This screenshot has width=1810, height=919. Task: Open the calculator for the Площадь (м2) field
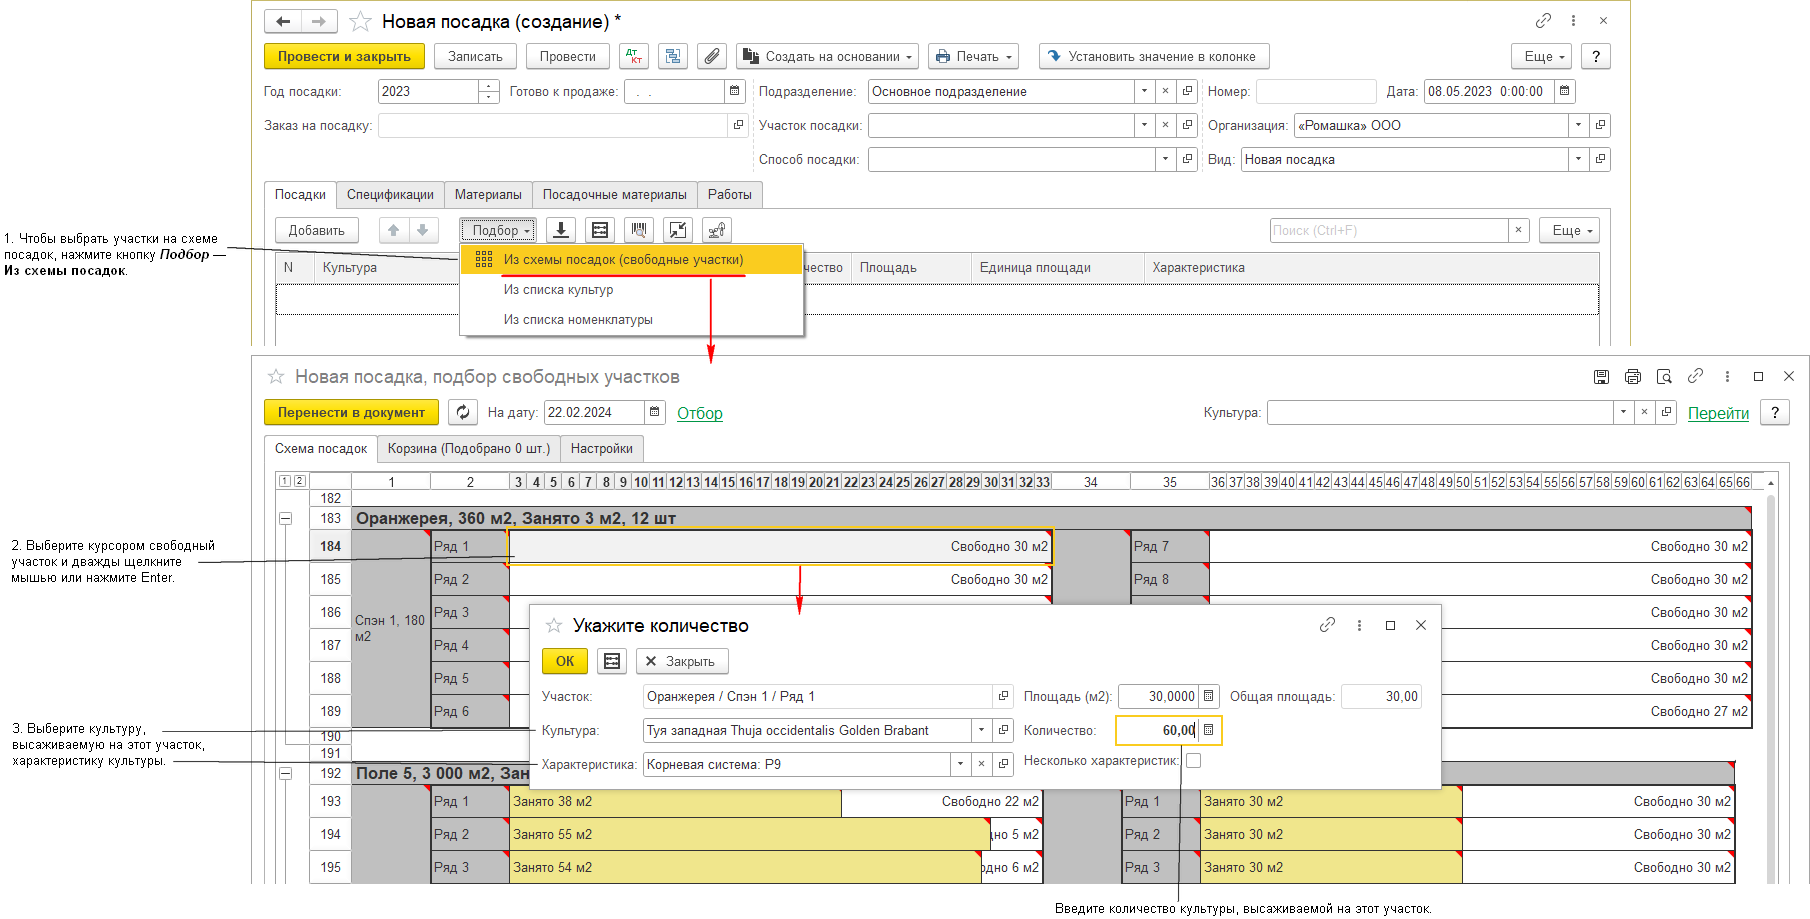click(x=1209, y=697)
